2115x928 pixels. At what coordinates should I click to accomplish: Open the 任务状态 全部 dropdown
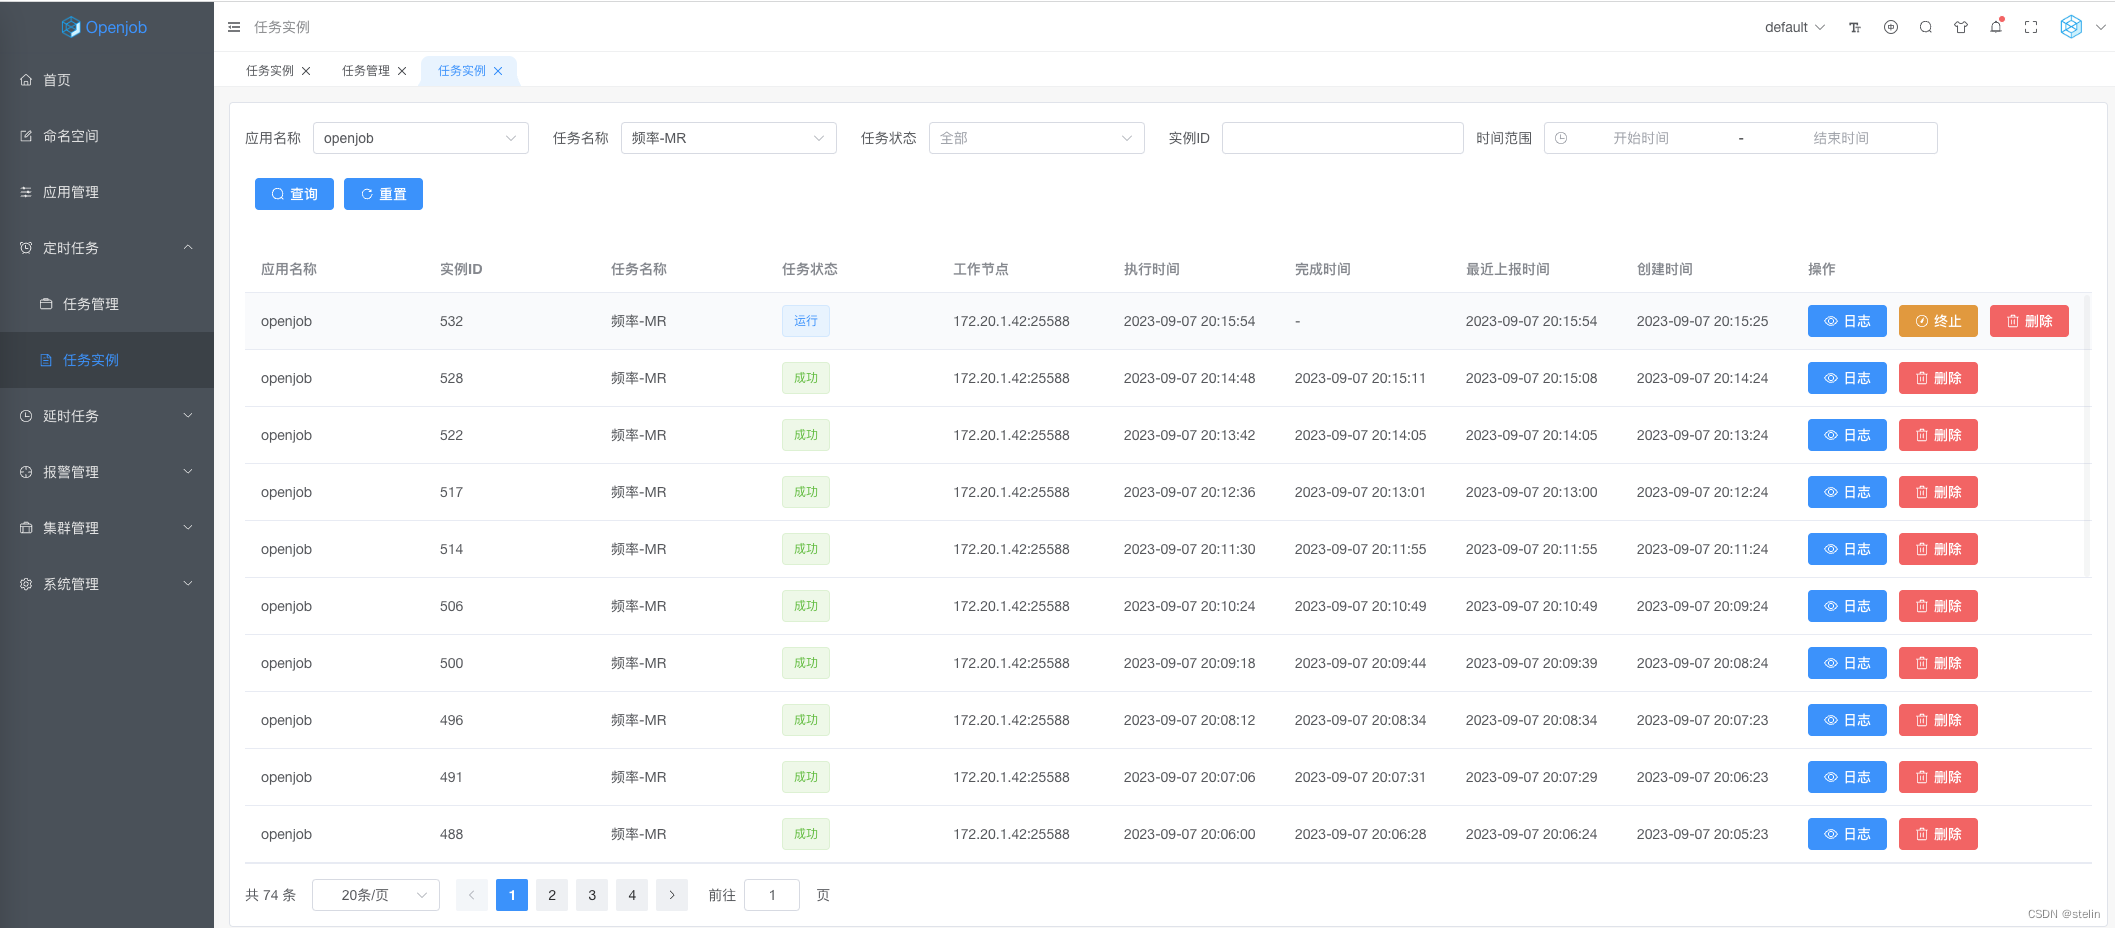pyautogui.click(x=1037, y=138)
